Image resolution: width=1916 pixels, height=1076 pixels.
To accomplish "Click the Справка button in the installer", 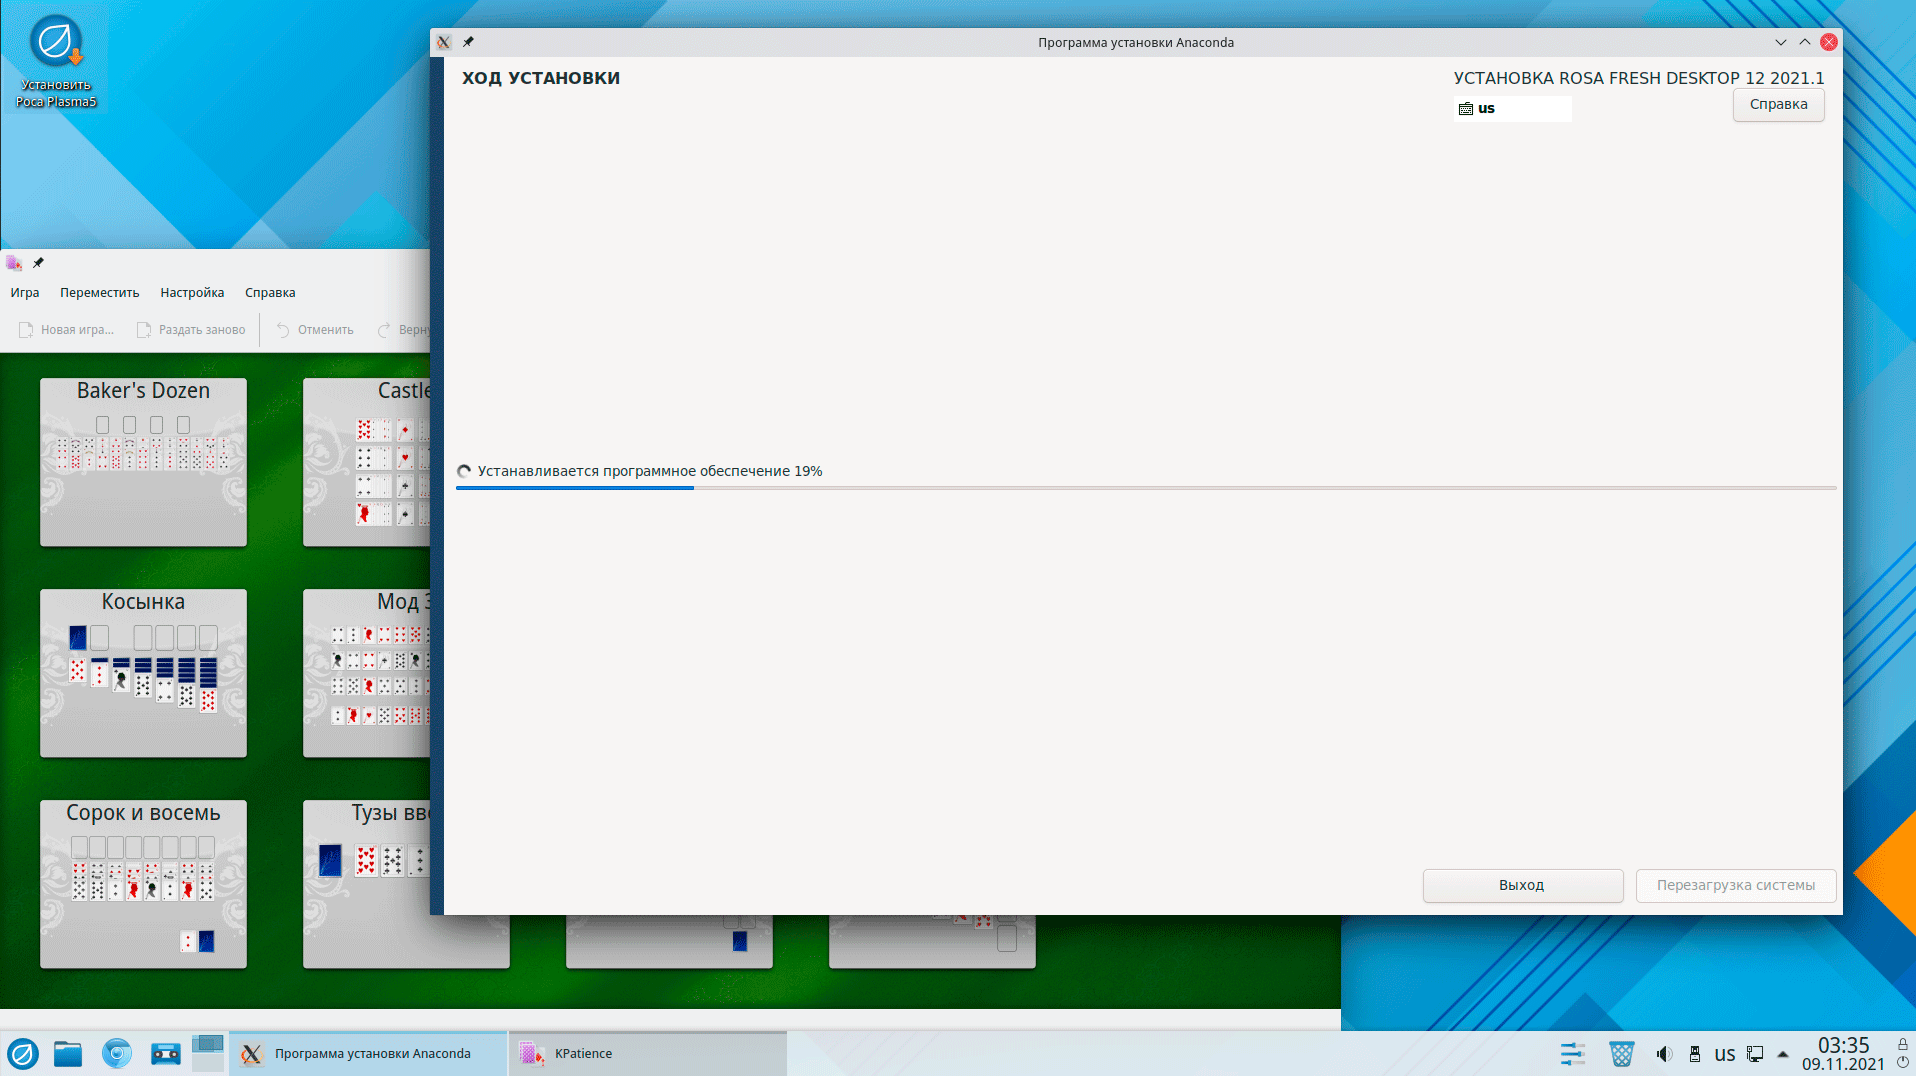I will [1778, 104].
